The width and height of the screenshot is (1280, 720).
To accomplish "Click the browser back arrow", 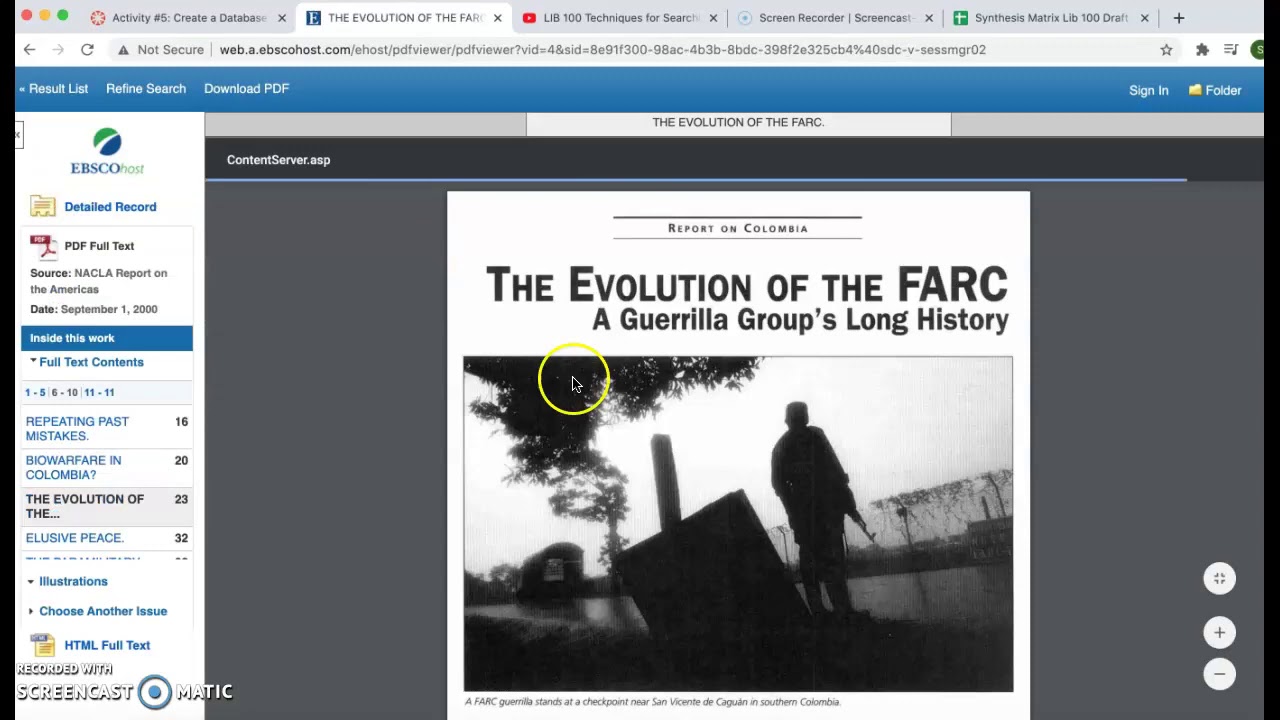I will click(29, 50).
